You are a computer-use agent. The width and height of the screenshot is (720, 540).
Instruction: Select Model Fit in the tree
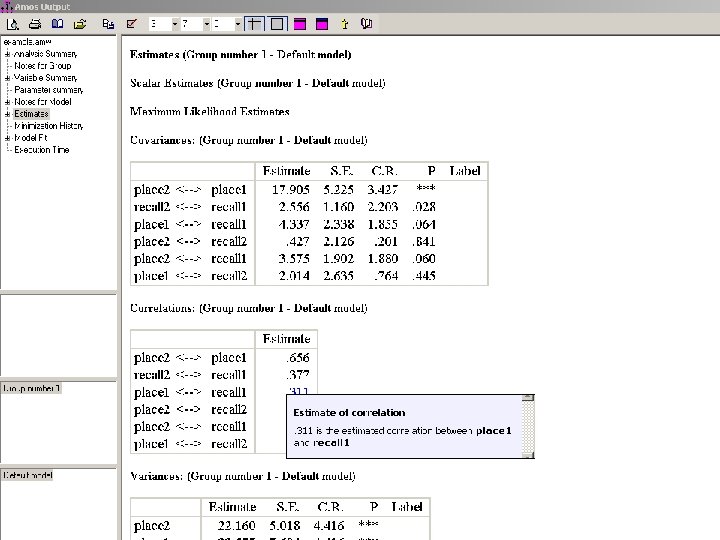(31, 138)
